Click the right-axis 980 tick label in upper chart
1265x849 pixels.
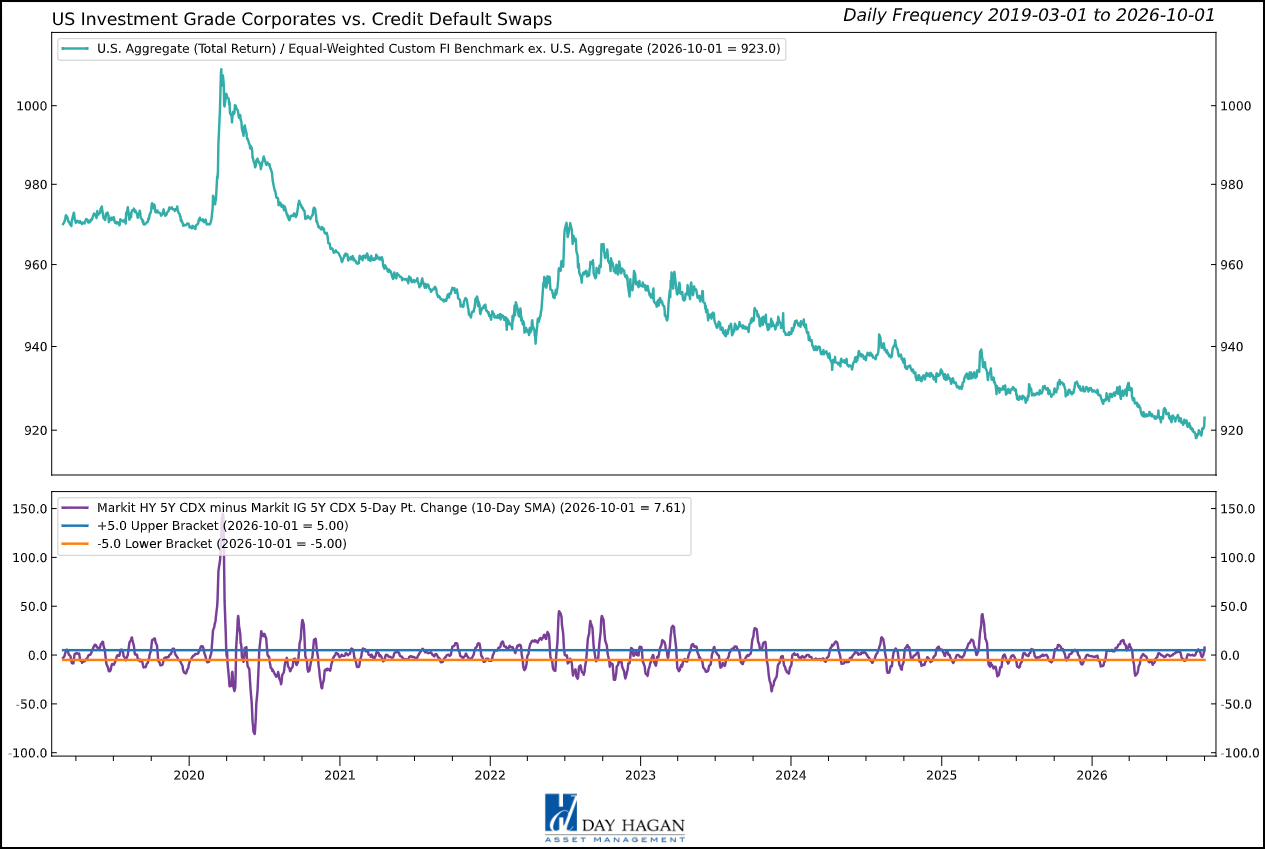[1234, 184]
